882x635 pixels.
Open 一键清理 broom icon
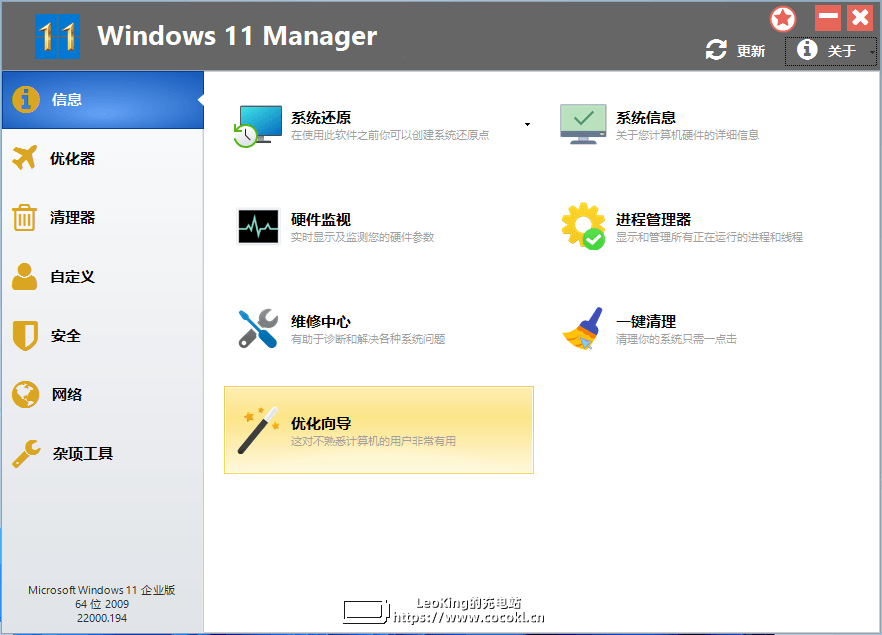(x=583, y=328)
